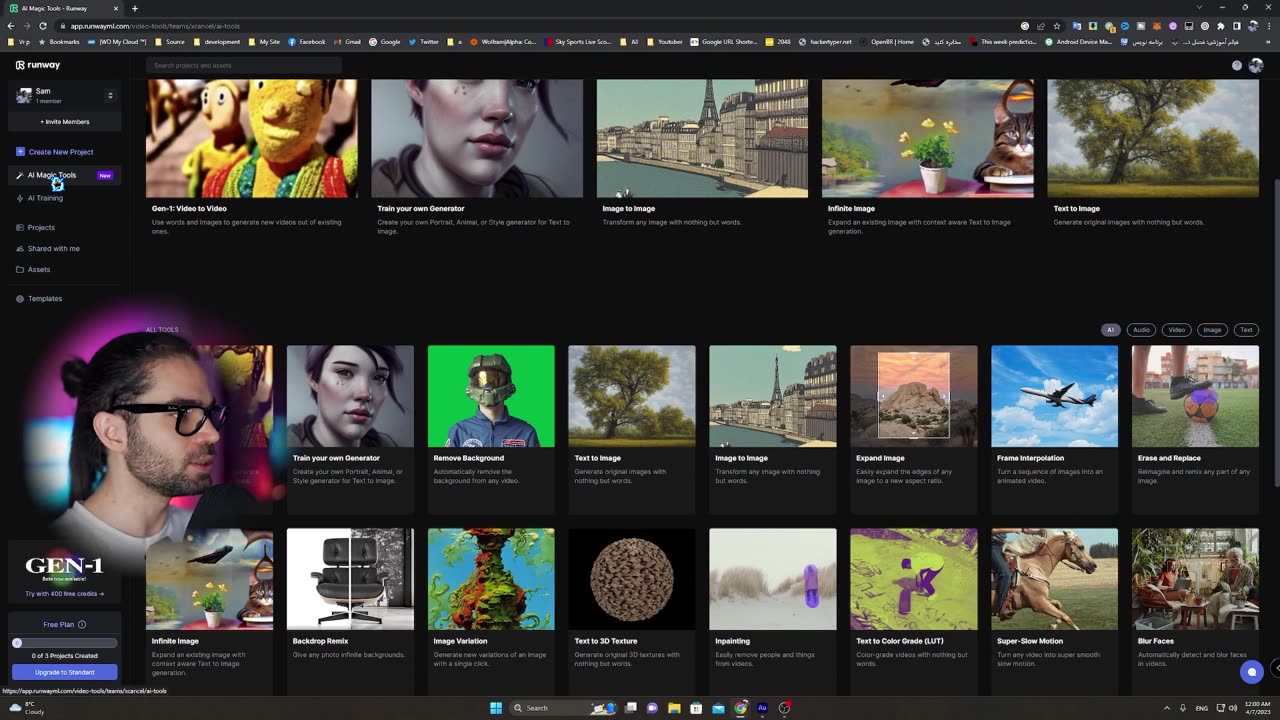Open the Gmail bookmark
Image resolution: width=1280 pixels, height=720 pixels.
pyautogui.click(x=347, y=42)
